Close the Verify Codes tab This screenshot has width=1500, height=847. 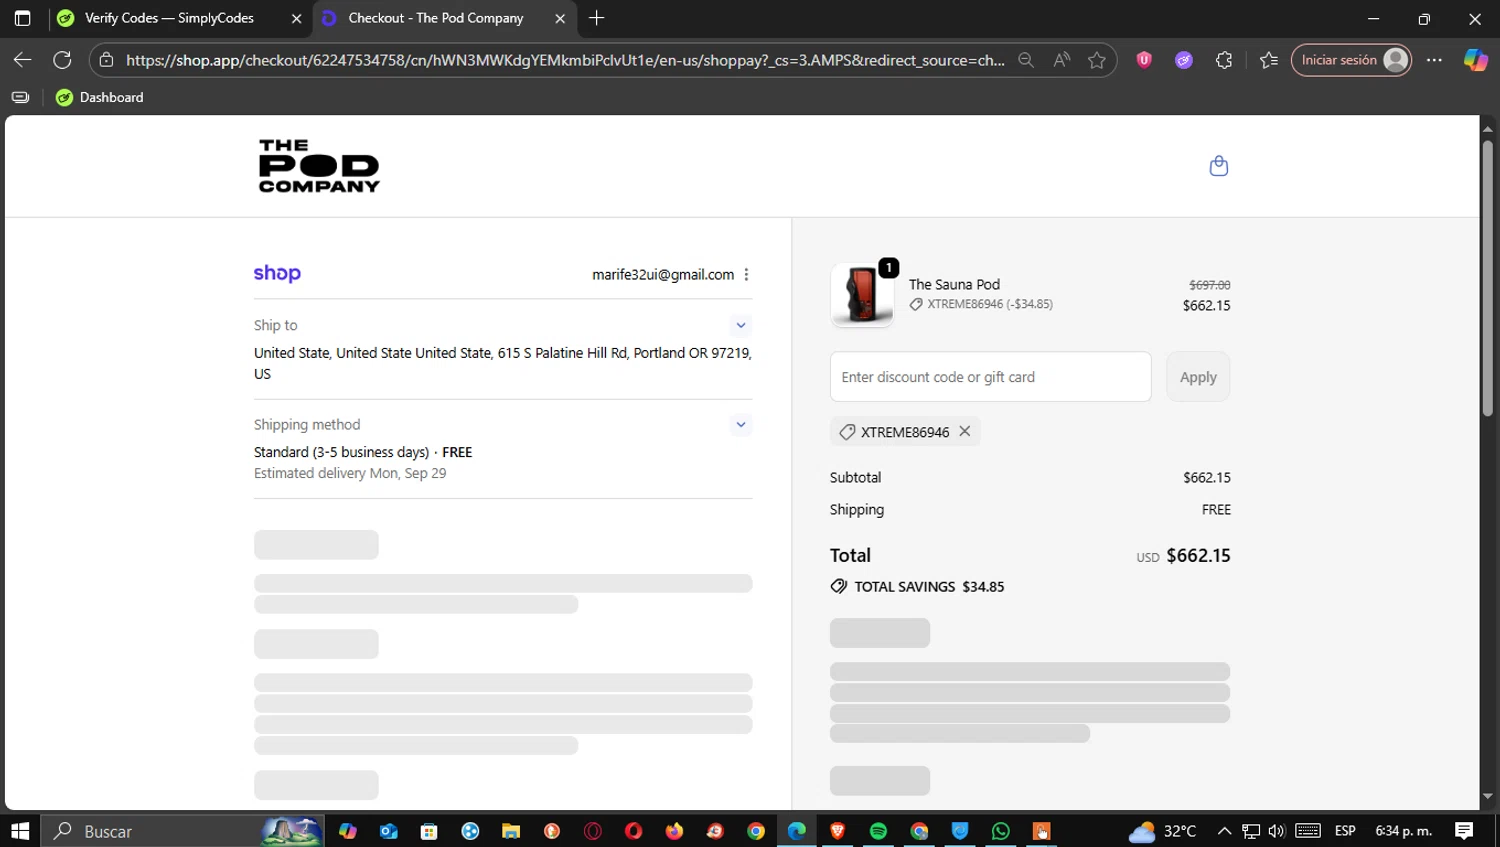coord(296,18)
